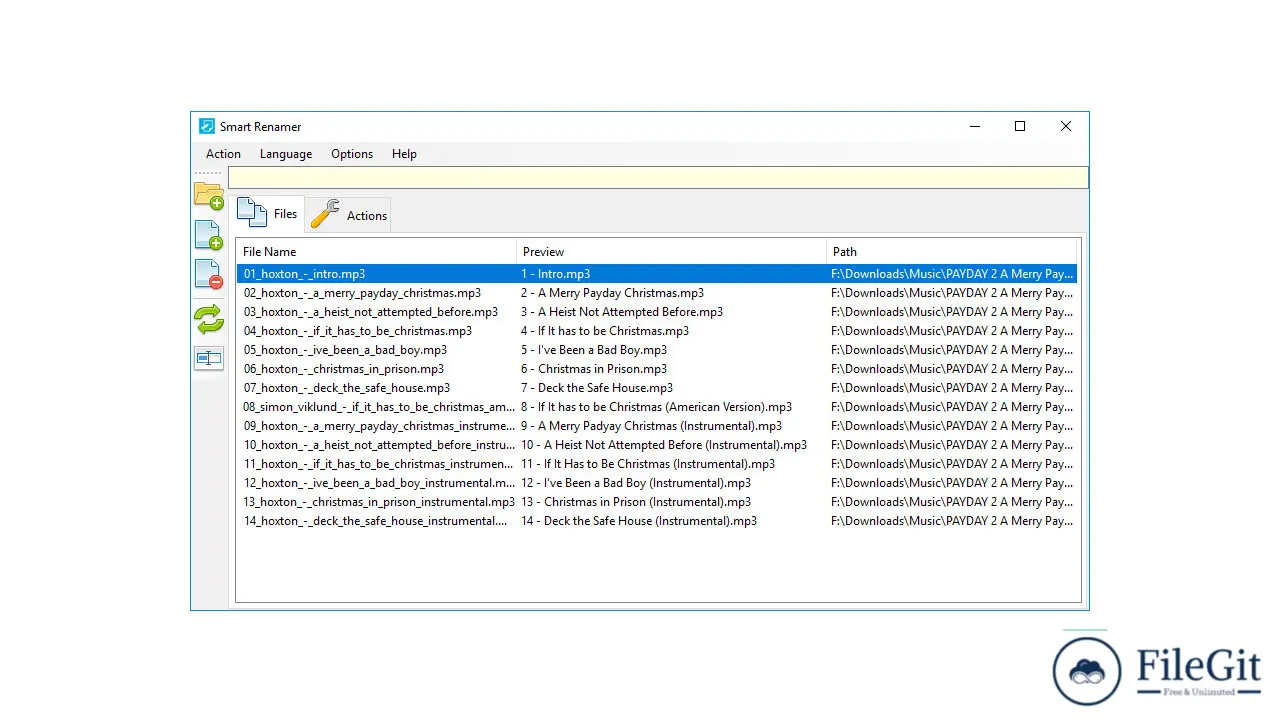Click preview '4 - If It has to be Christmas.mp3'
Image resolution: width=1280 pixels, height=720 pixels.
604,331
